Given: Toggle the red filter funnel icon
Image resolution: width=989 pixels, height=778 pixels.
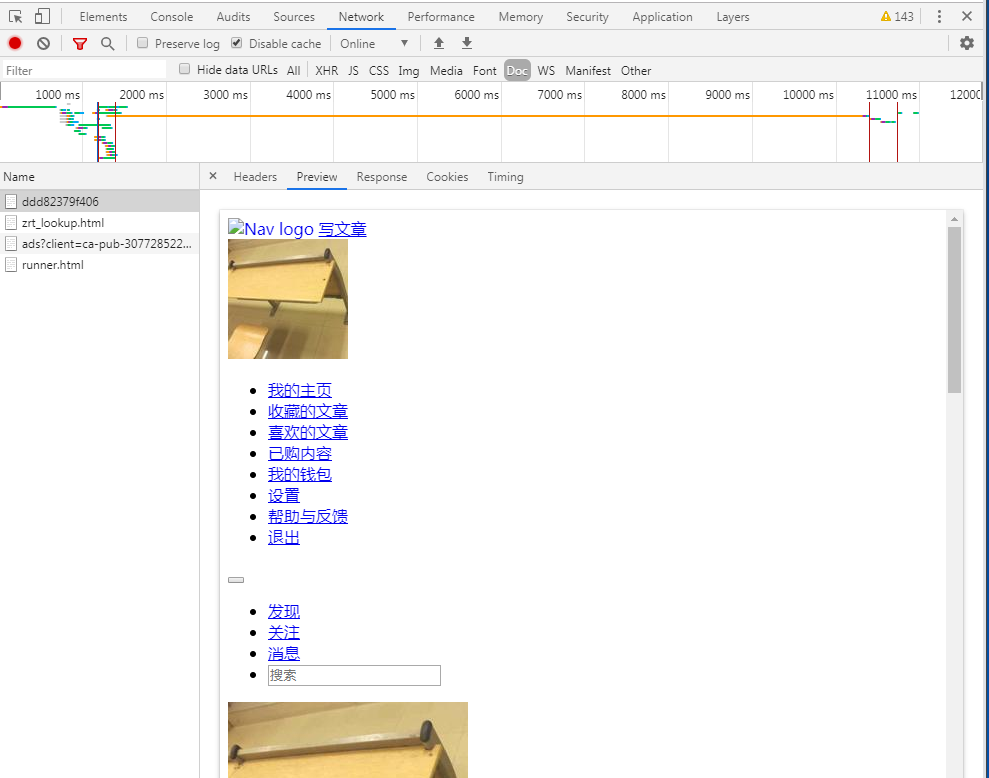Looking at the screenshot, I should 79,44.
